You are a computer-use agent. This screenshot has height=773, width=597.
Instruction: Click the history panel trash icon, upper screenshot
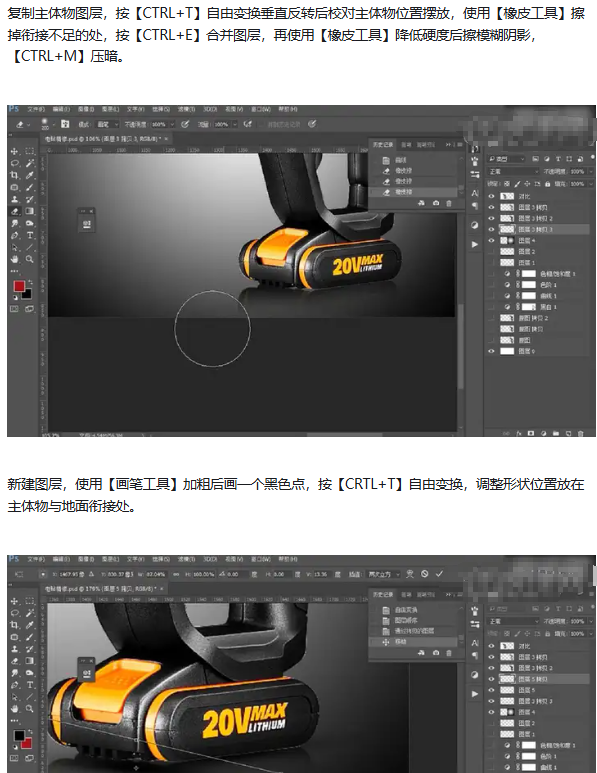coord(449,203)
